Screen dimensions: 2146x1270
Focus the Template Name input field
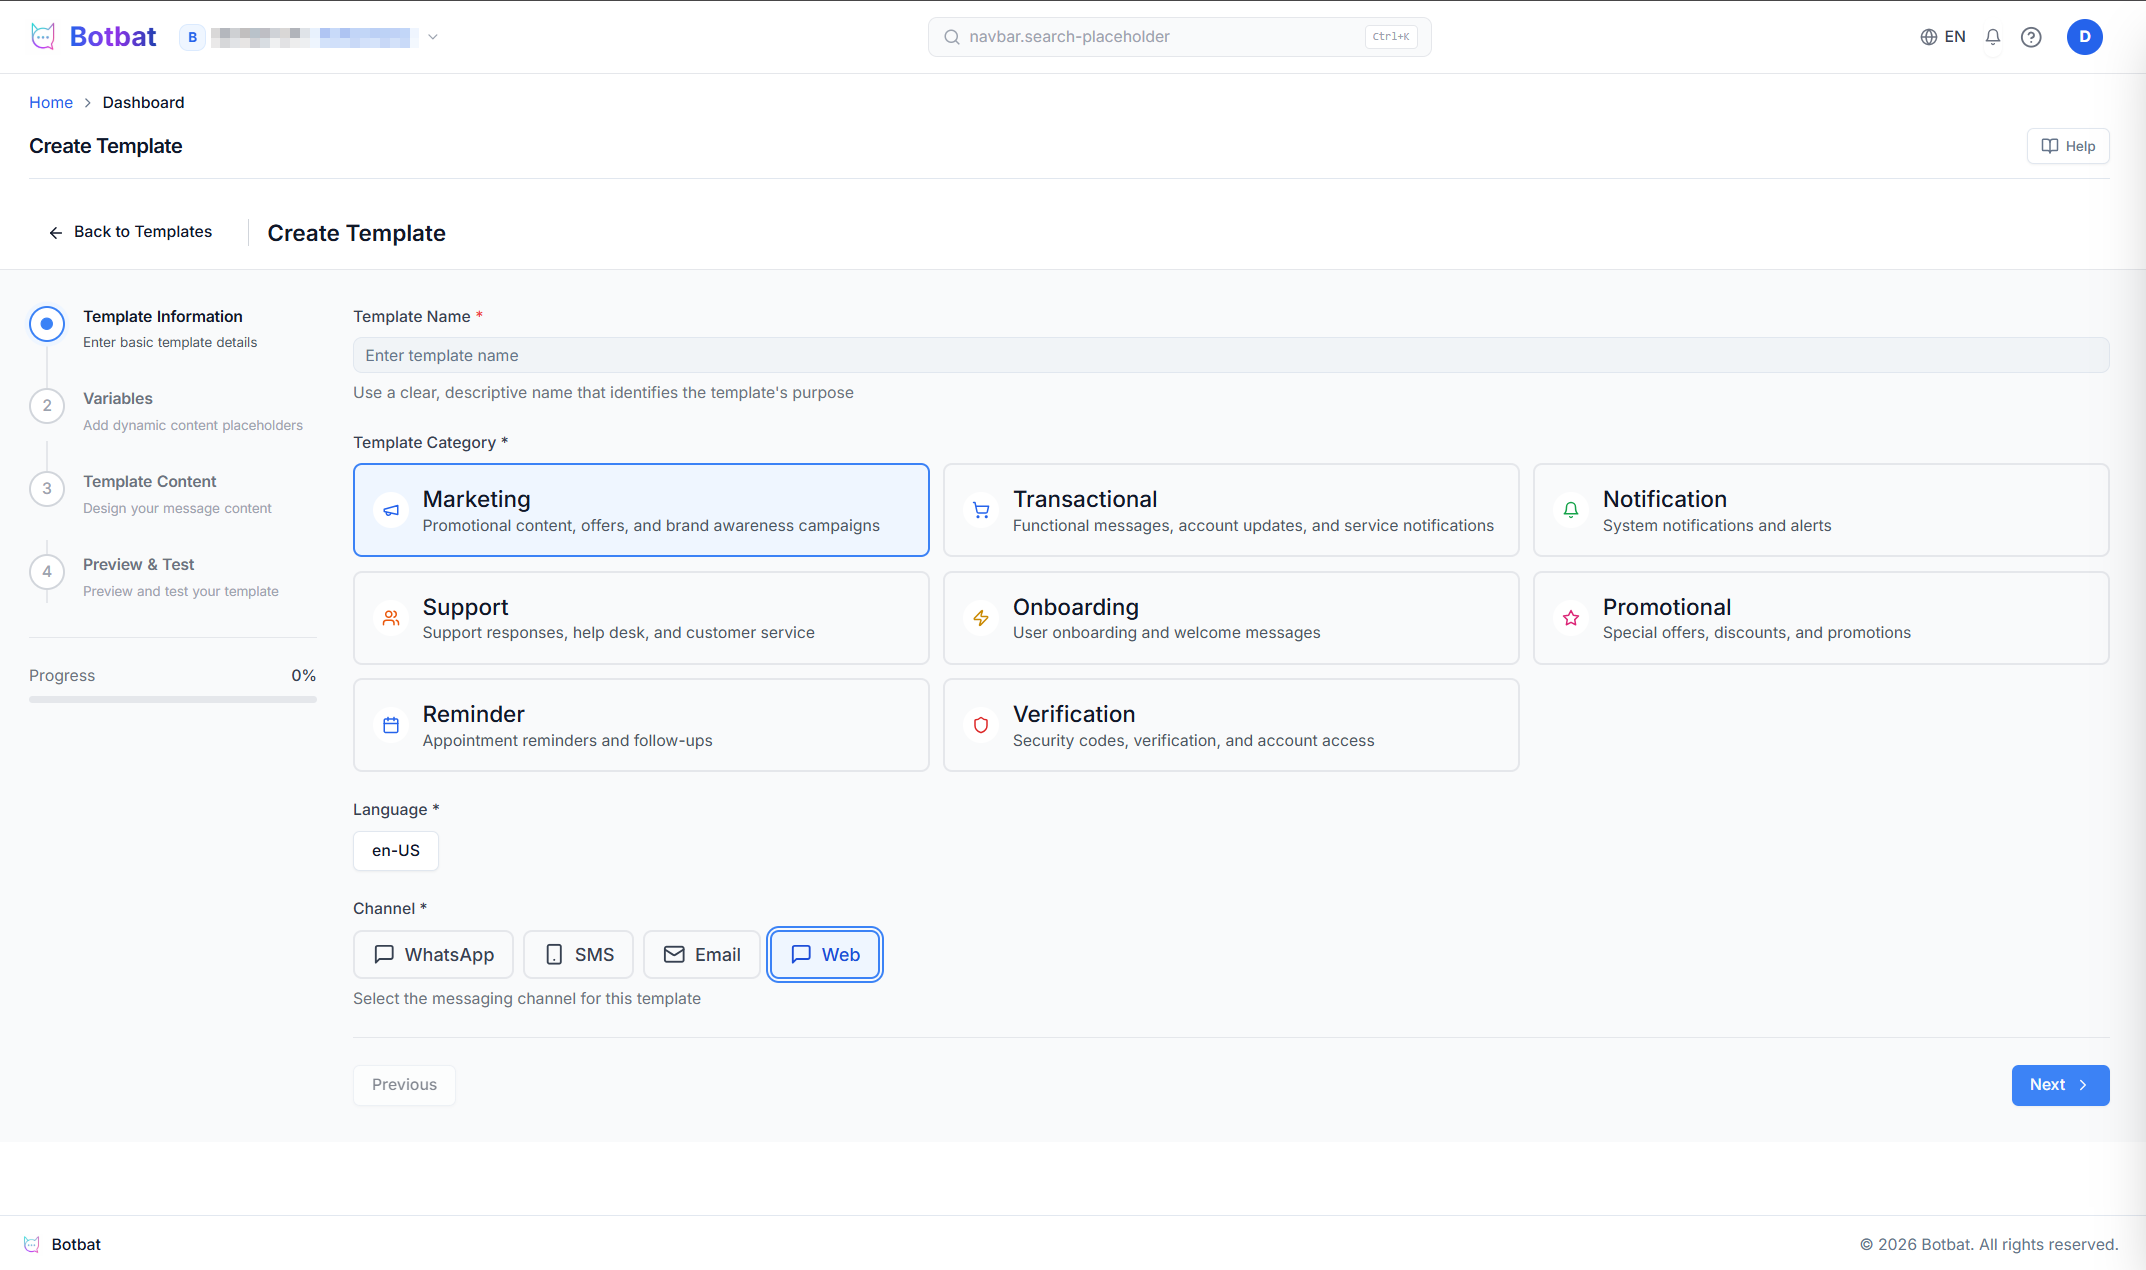coord(1230,355)
